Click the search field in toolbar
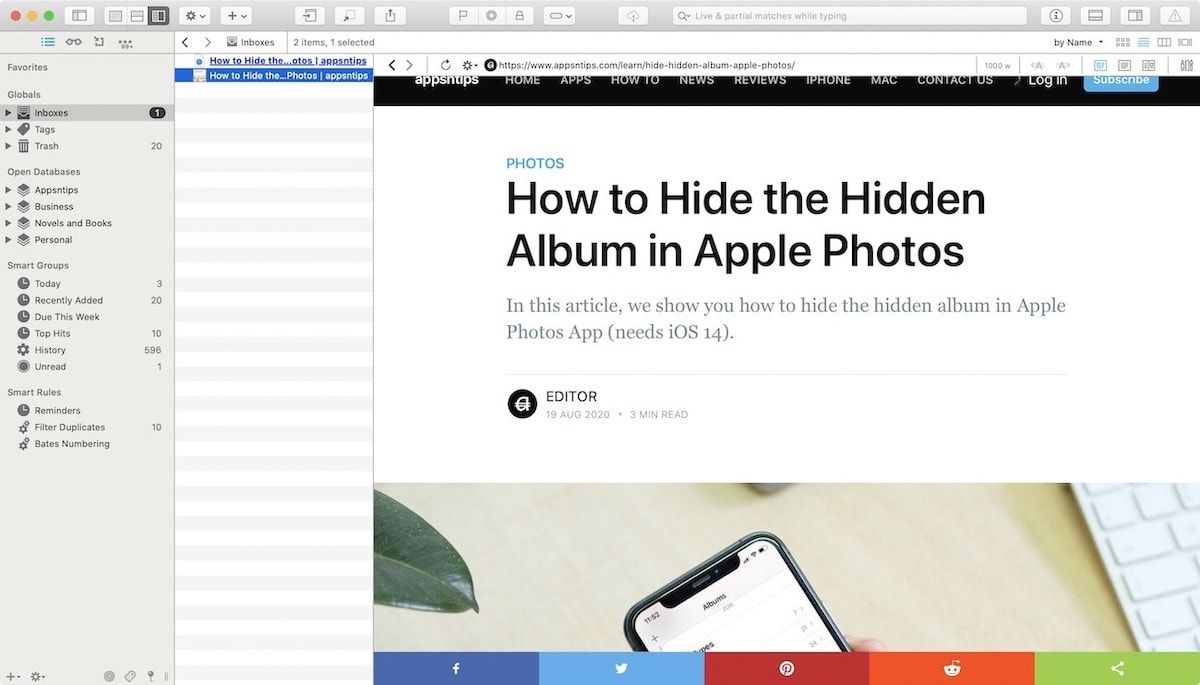 pyautogui.click(x=850, y=16)
